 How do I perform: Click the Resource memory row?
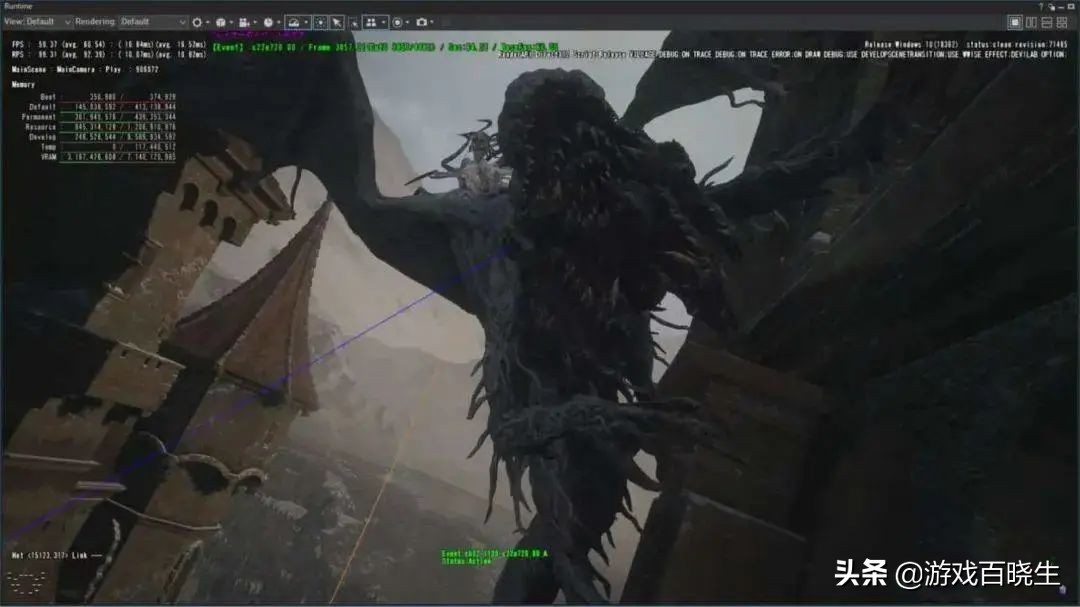pyautogui.click(x=101, y=127)
